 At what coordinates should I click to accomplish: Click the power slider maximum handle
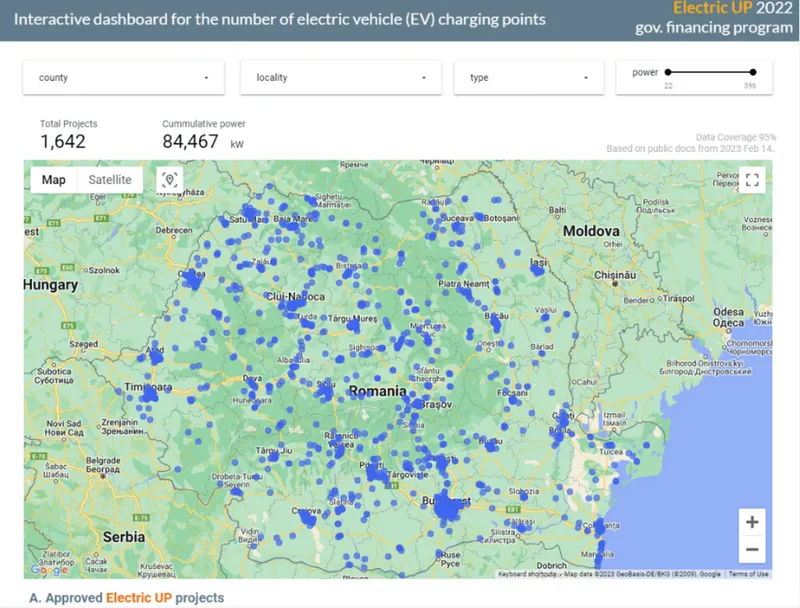[x=753, y=72]
